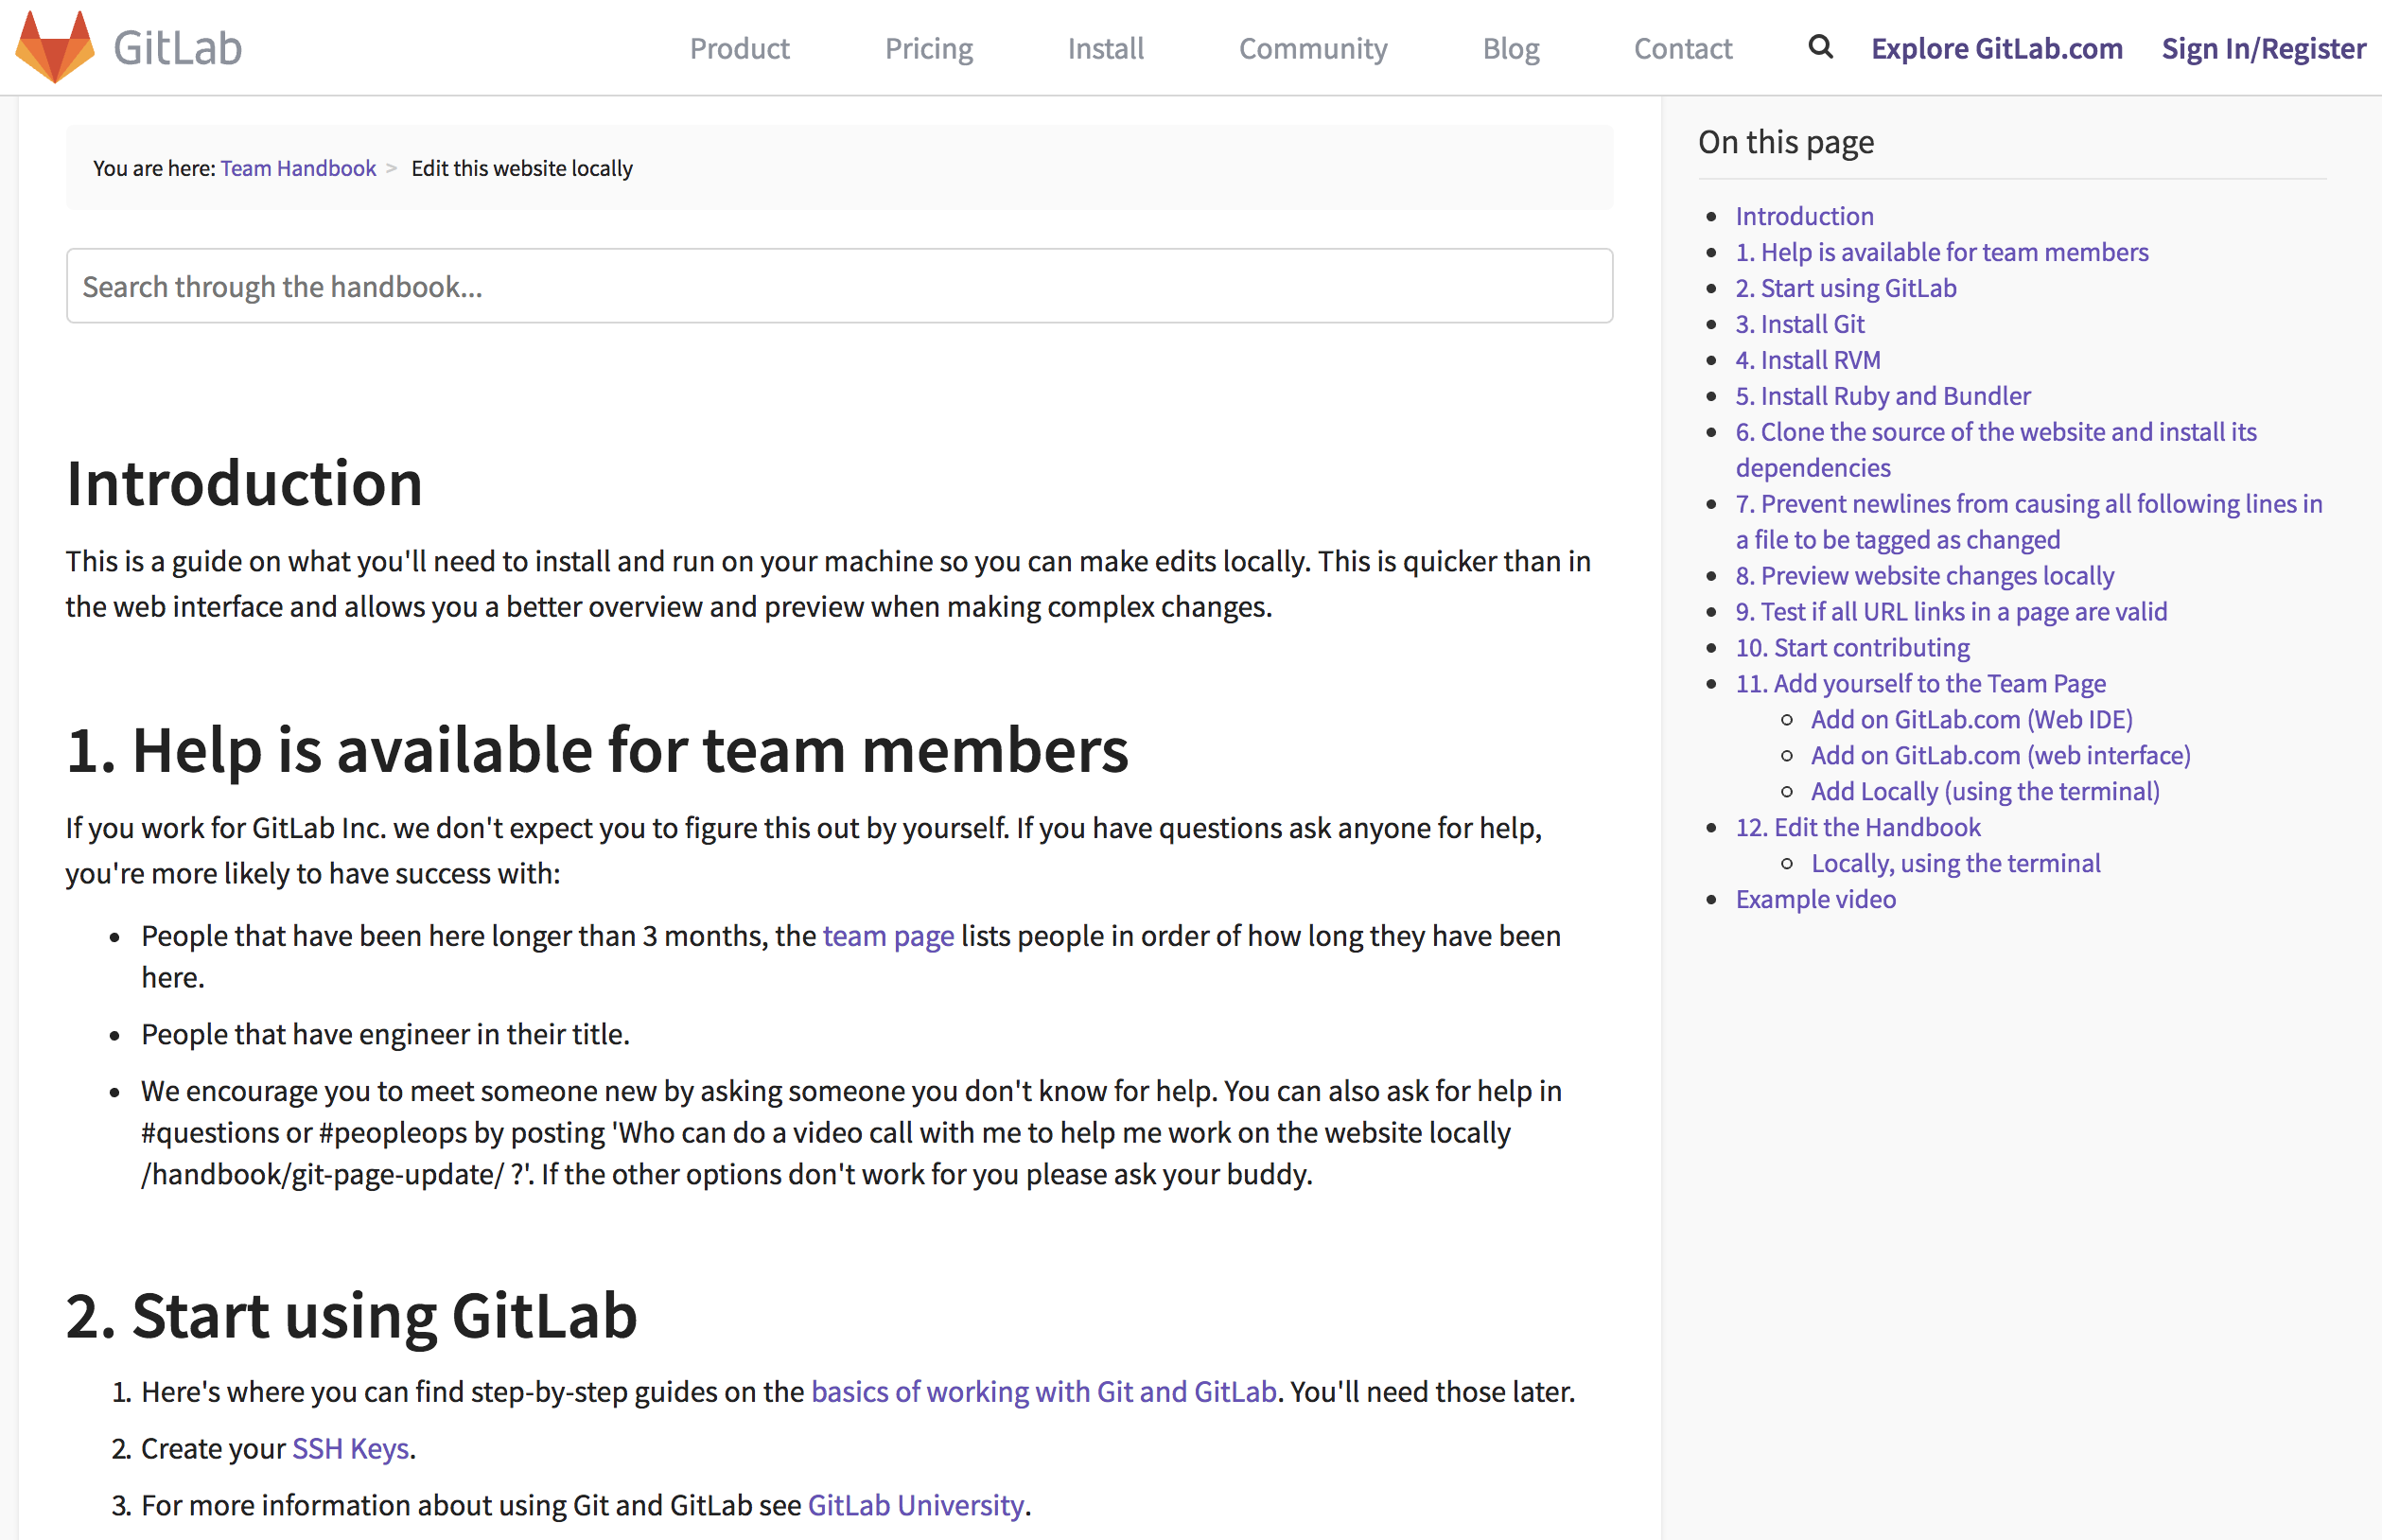Focus the handbook search field
Image resolution: width=2382 pixels, height=1540 pixels.
tap(839, 286)
